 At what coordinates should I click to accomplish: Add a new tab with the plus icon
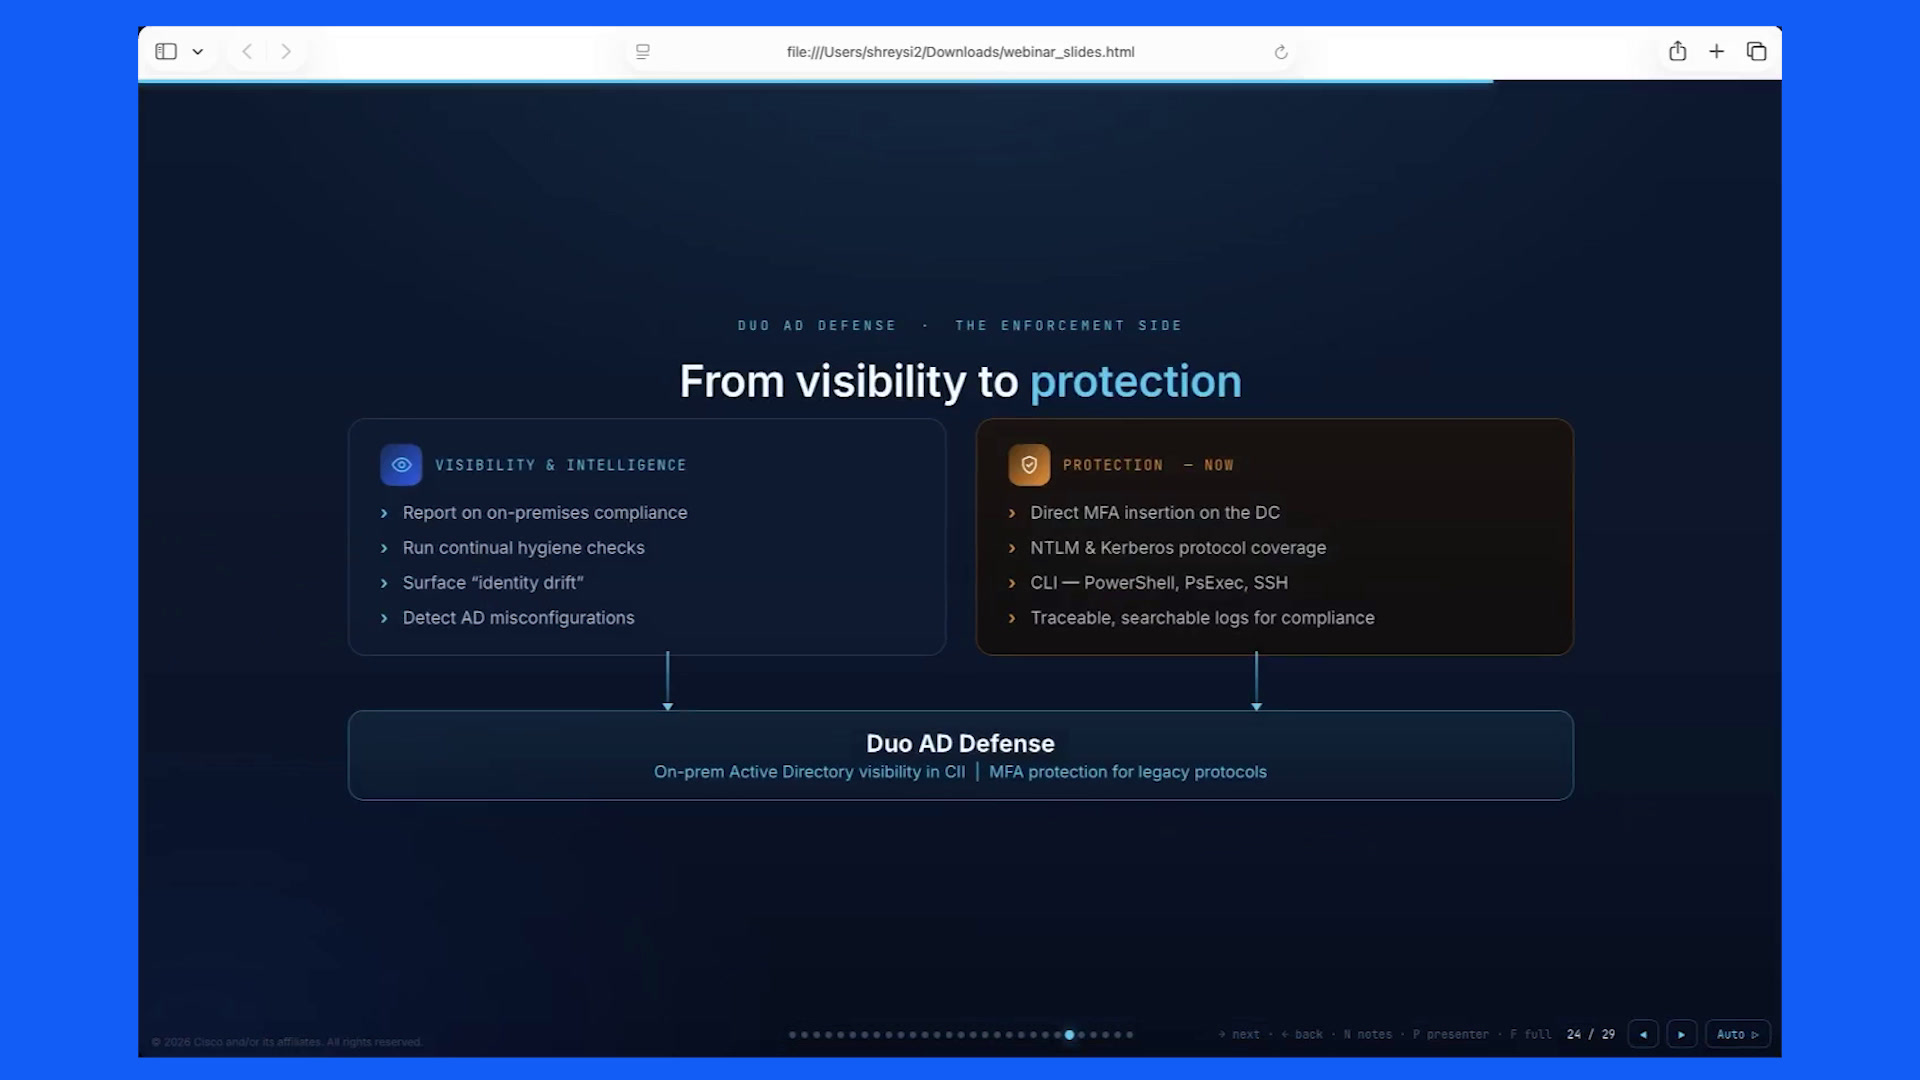[x=1717, y=51]
